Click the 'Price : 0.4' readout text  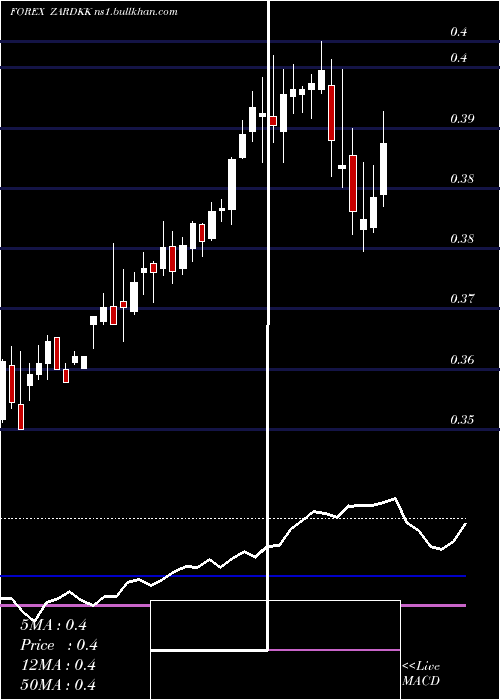click(58, 645)
